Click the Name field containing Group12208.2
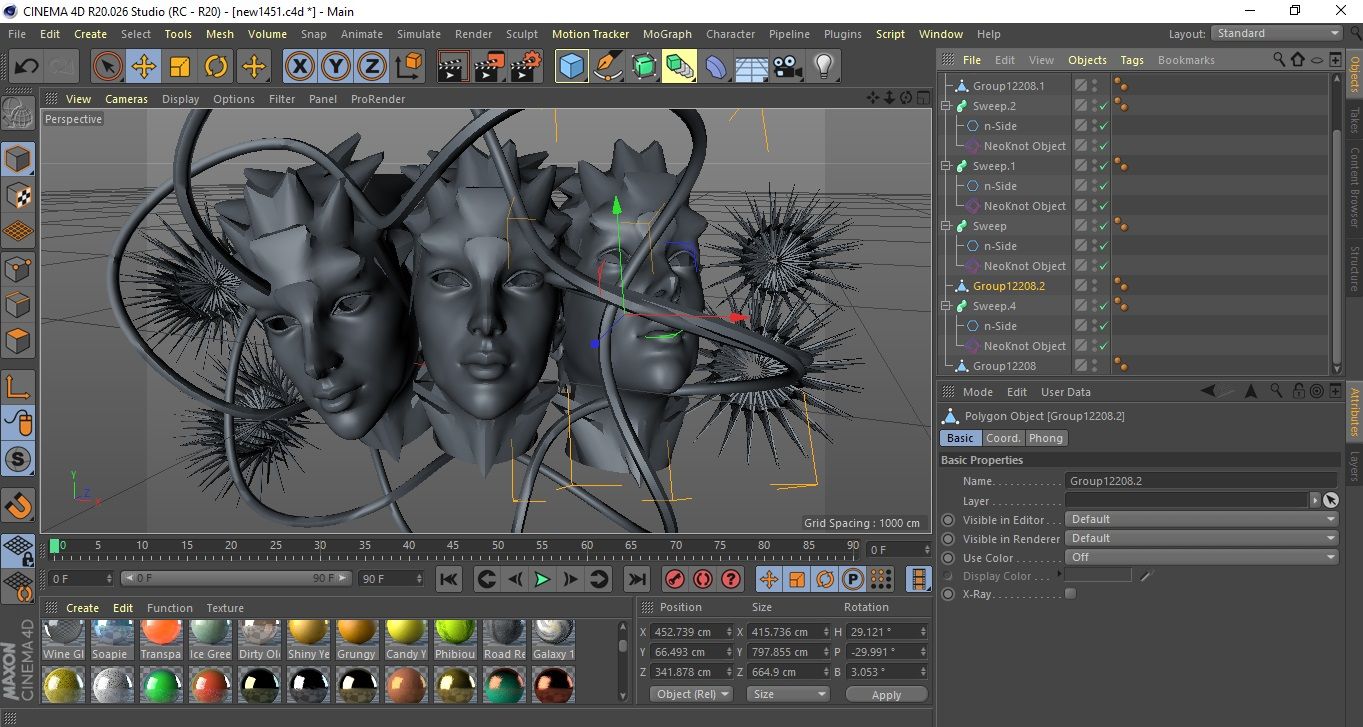This screenshot has width=1363, height=727. [1200, 481]
